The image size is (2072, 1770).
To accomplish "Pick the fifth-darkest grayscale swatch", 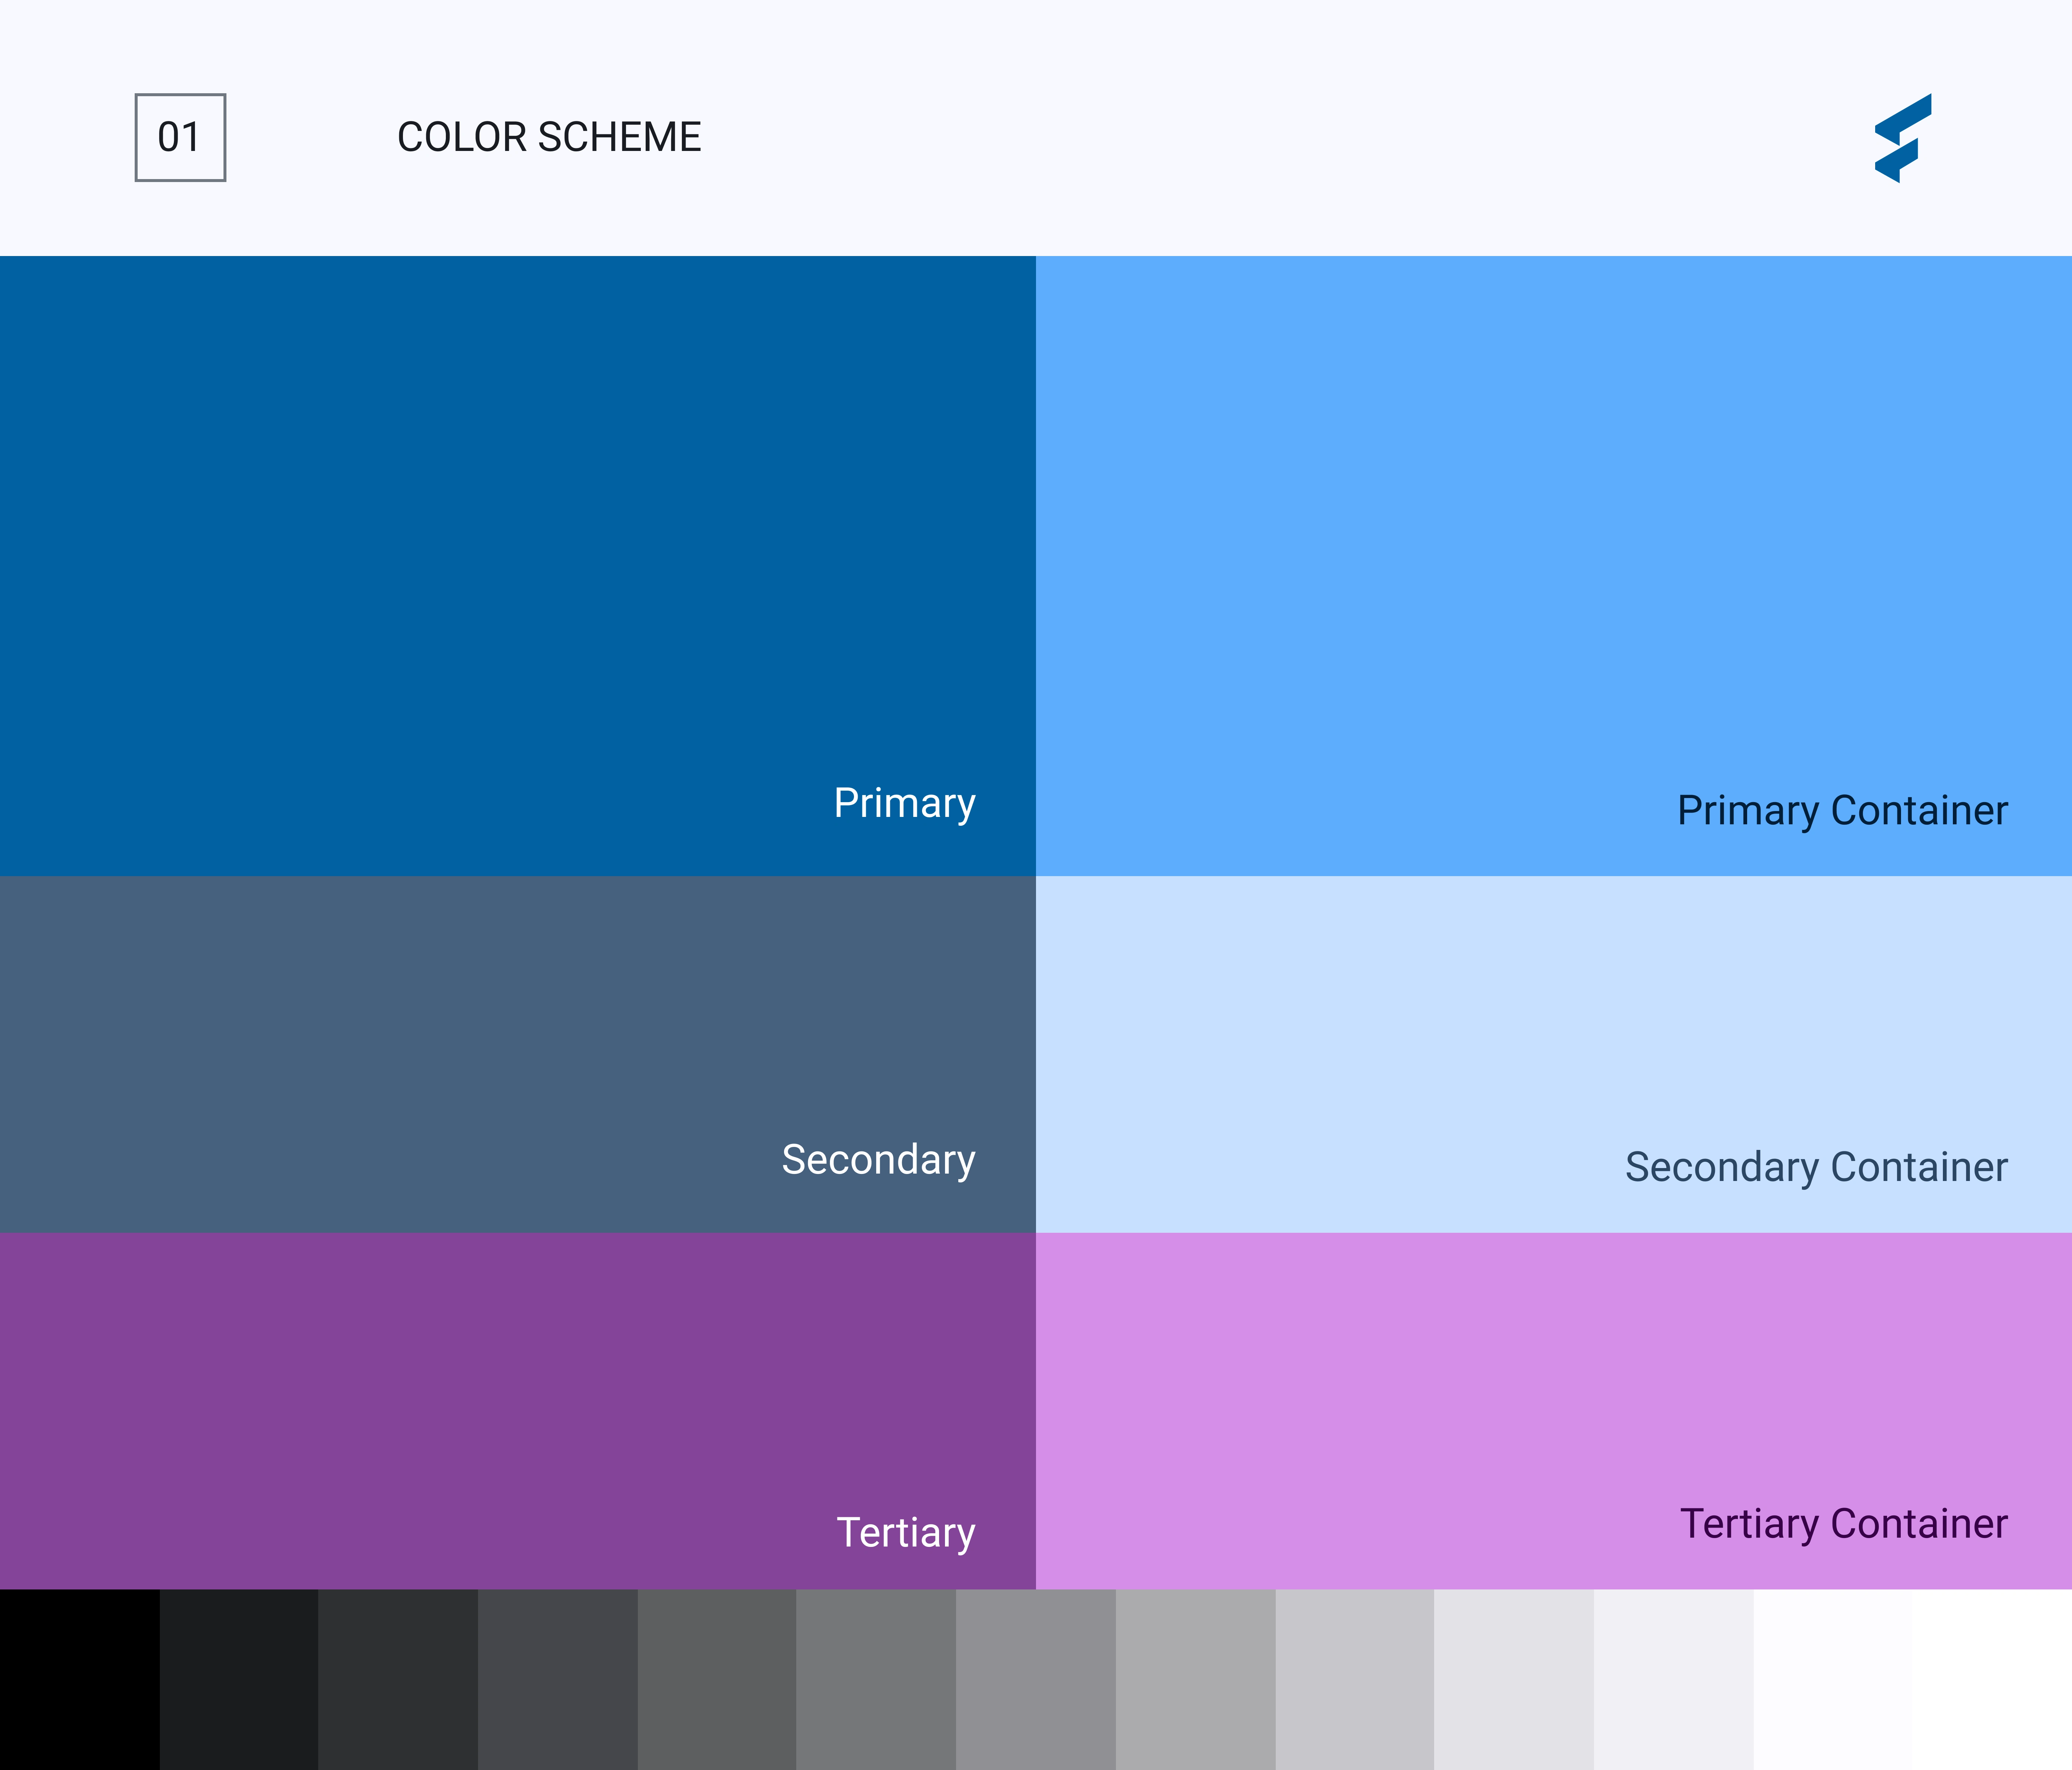I will coord(717,1680).
